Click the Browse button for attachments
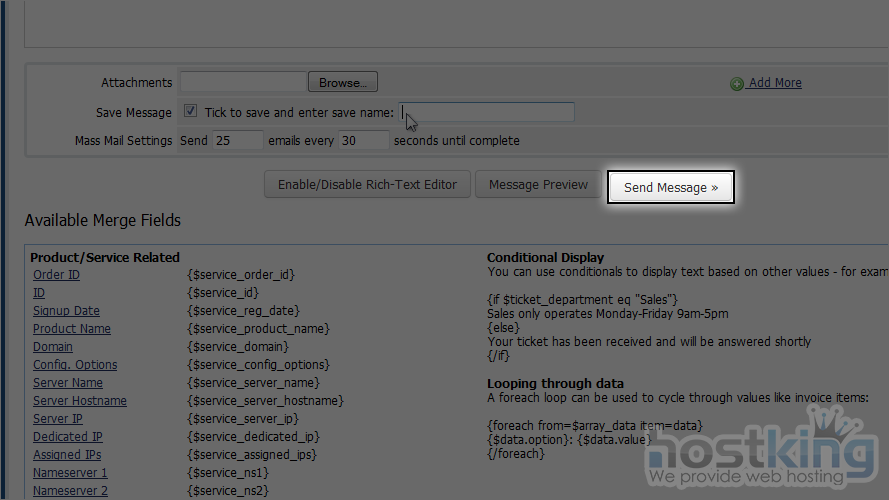This screenshot has width=889, height=500. [342, 83]
